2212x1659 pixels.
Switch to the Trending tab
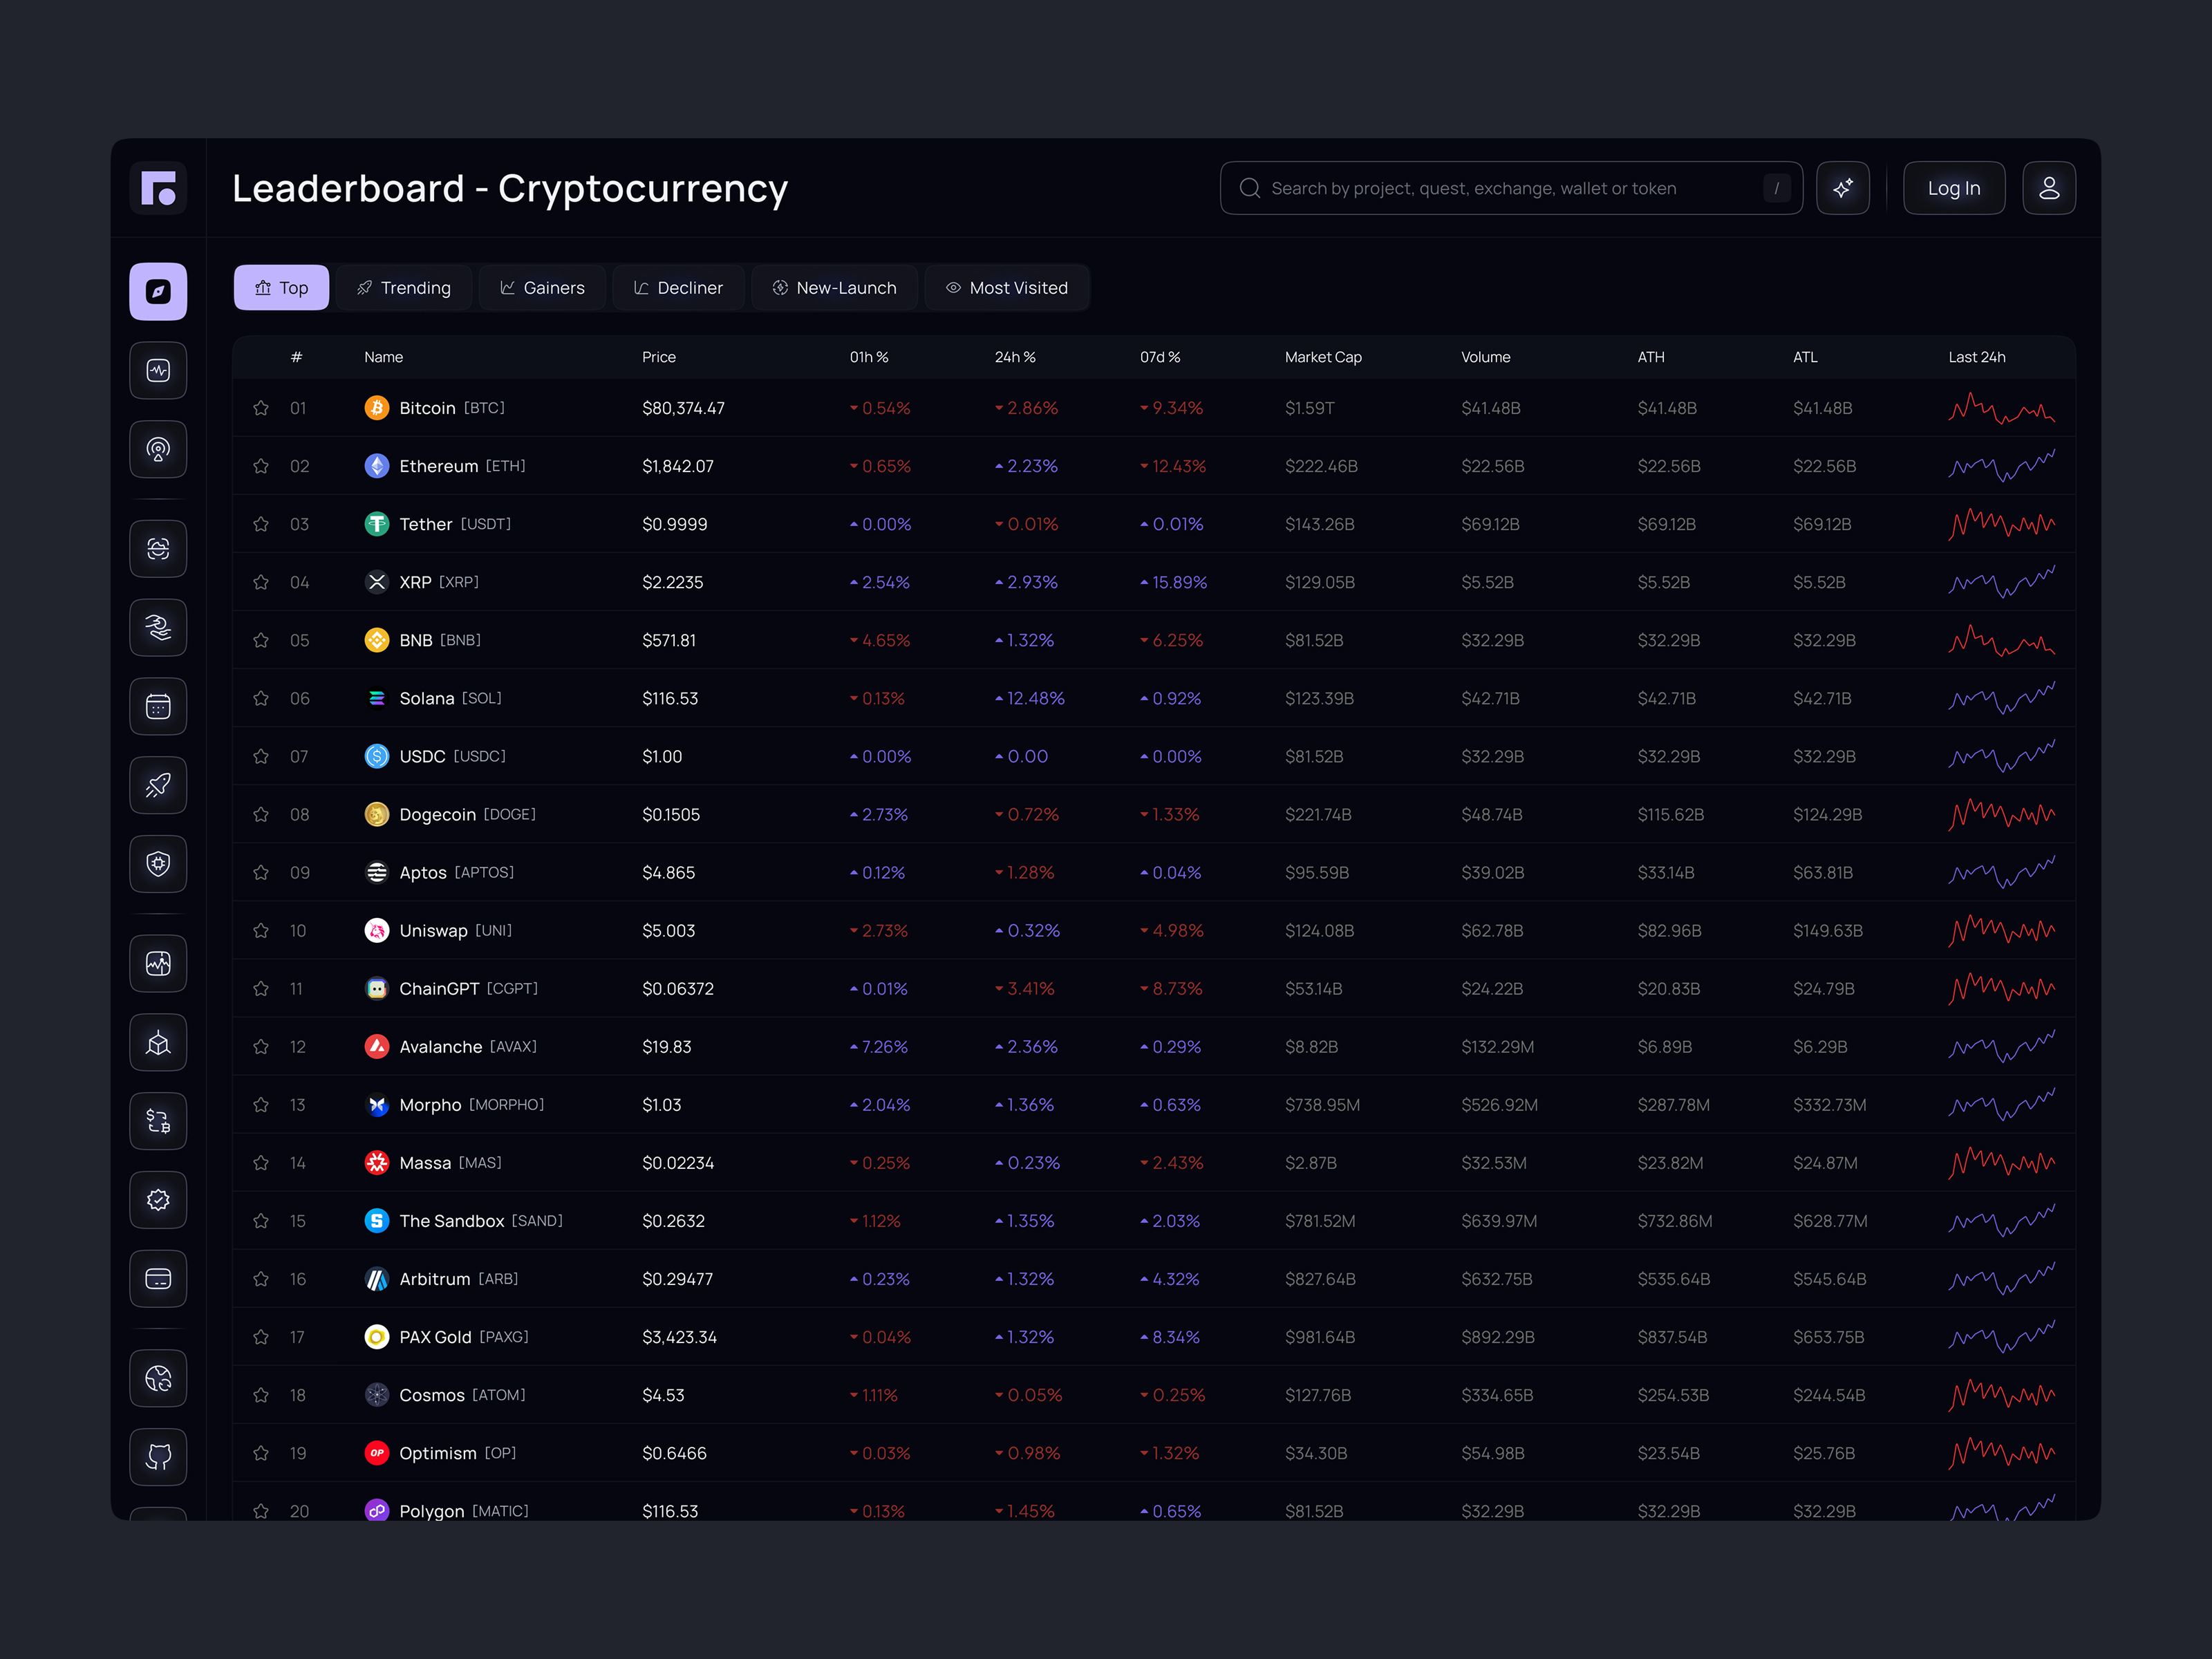[x=404, y=288]
